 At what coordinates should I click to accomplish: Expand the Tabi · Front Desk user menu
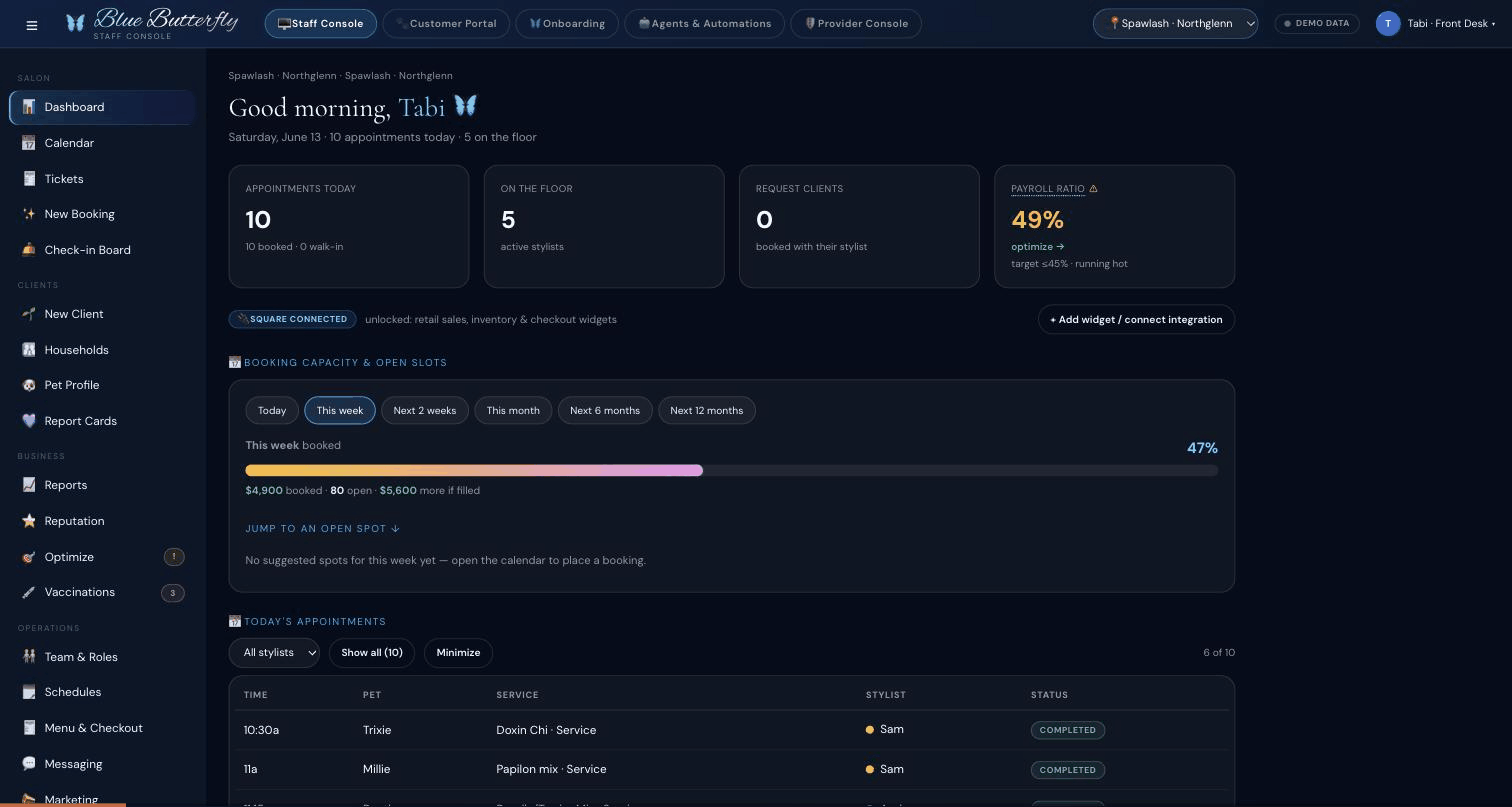tap(1437, 24)
